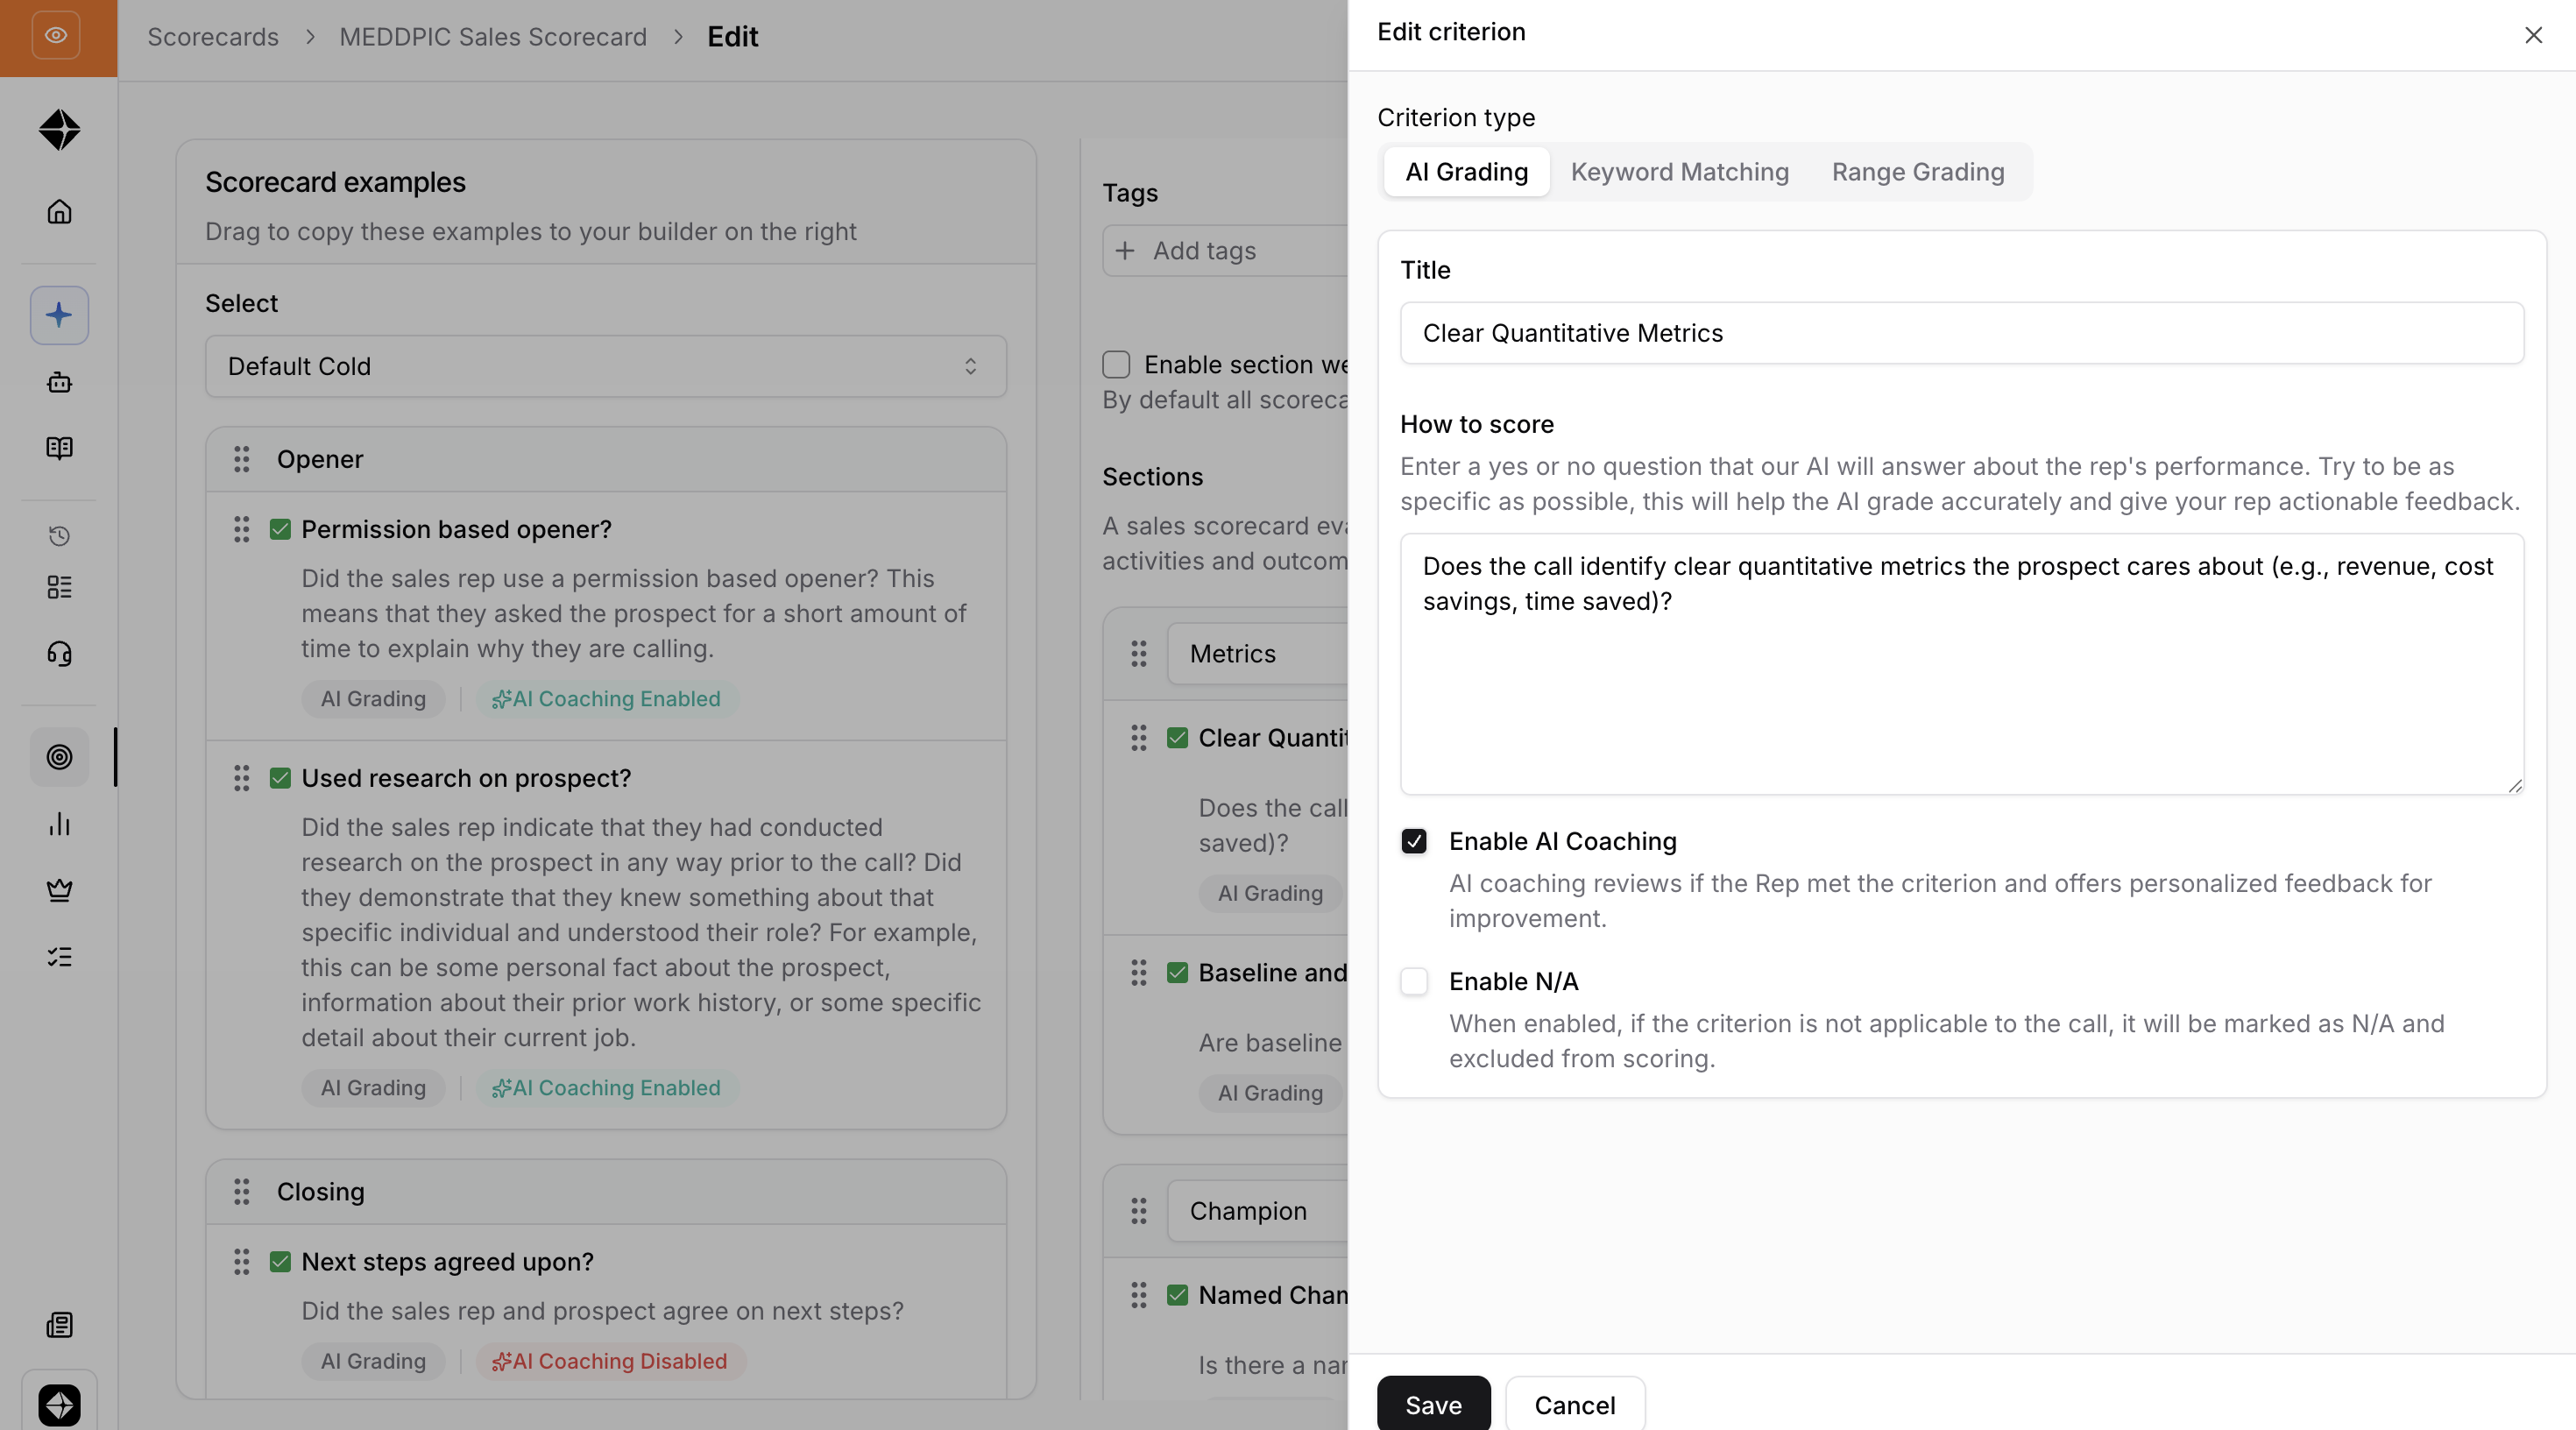Open the highlighted sparkle icon in sidebar
Screen dimensions: 2576x1430
[x=59, y=315]
